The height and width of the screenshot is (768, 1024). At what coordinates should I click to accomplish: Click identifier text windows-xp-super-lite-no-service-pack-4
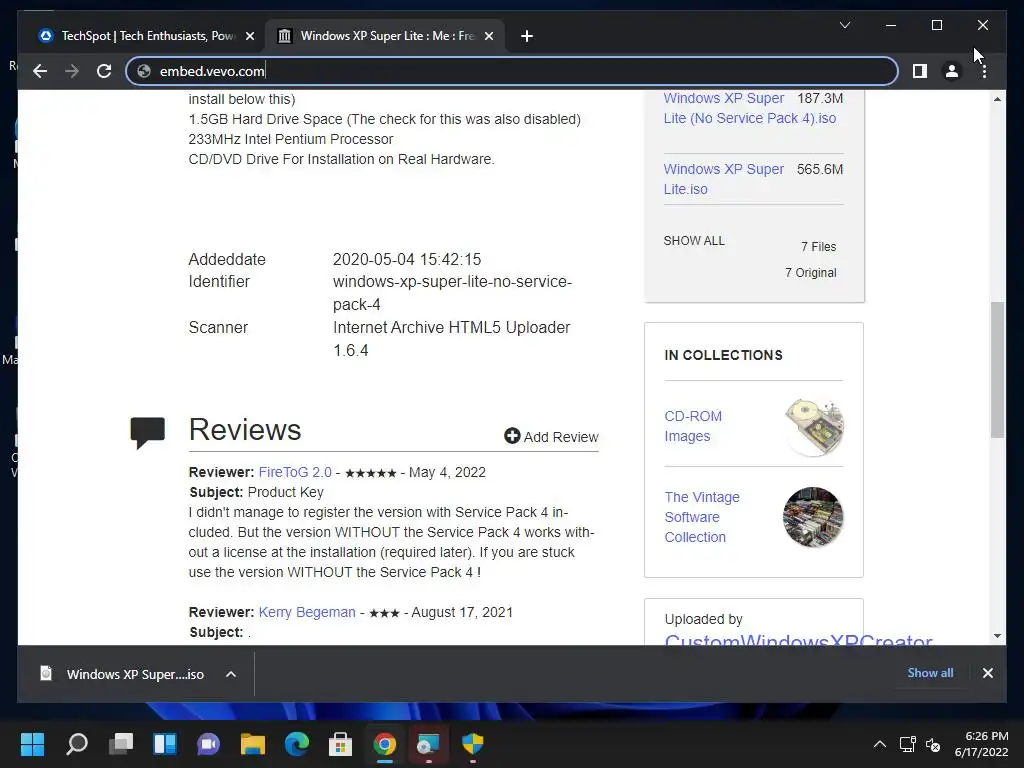point(452,293)
